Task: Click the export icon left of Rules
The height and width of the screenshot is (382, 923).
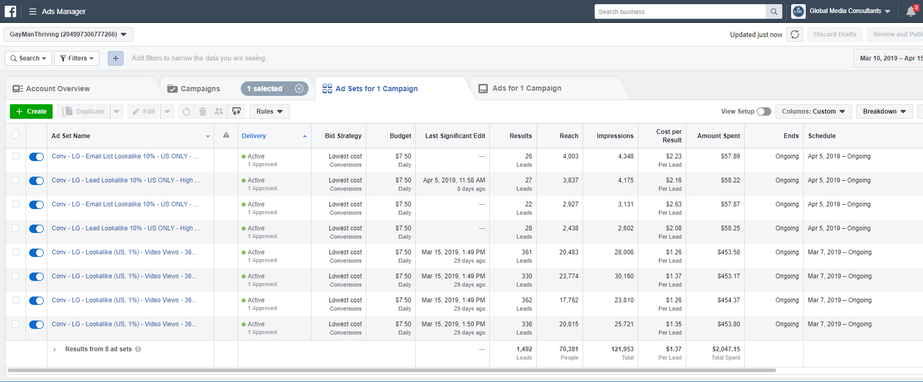Action: click(236, 111)
